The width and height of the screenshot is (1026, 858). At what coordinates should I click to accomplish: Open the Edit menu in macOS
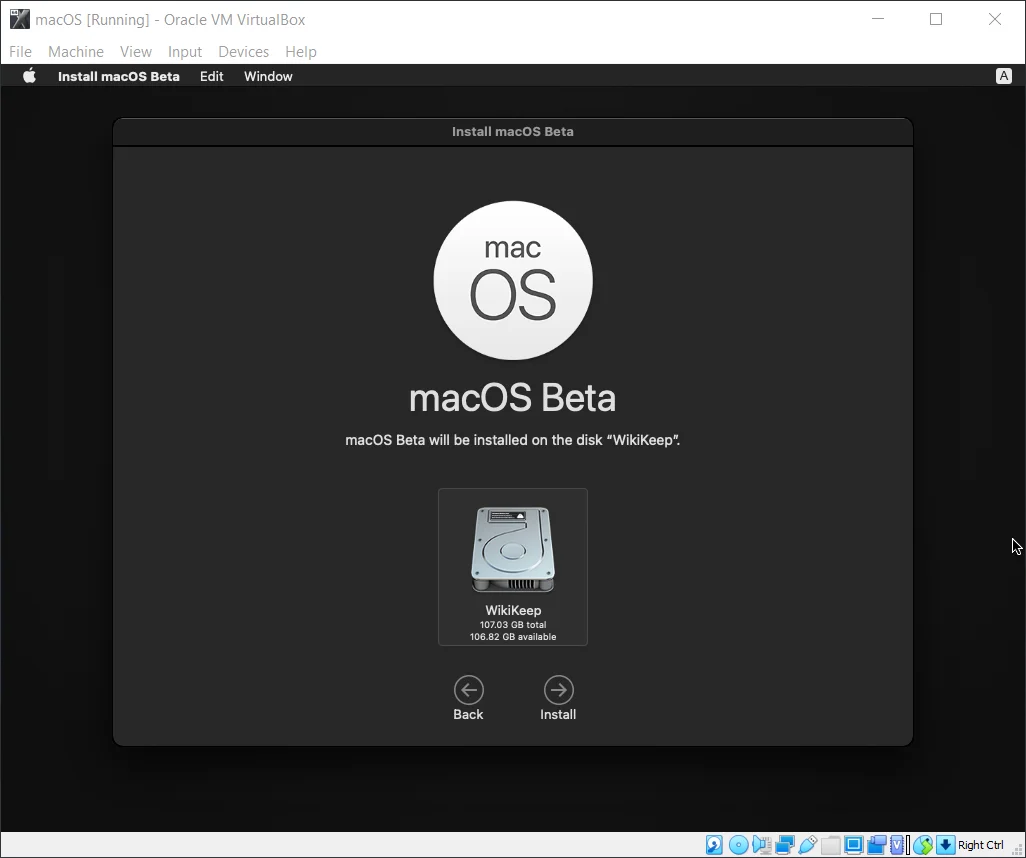211,76
